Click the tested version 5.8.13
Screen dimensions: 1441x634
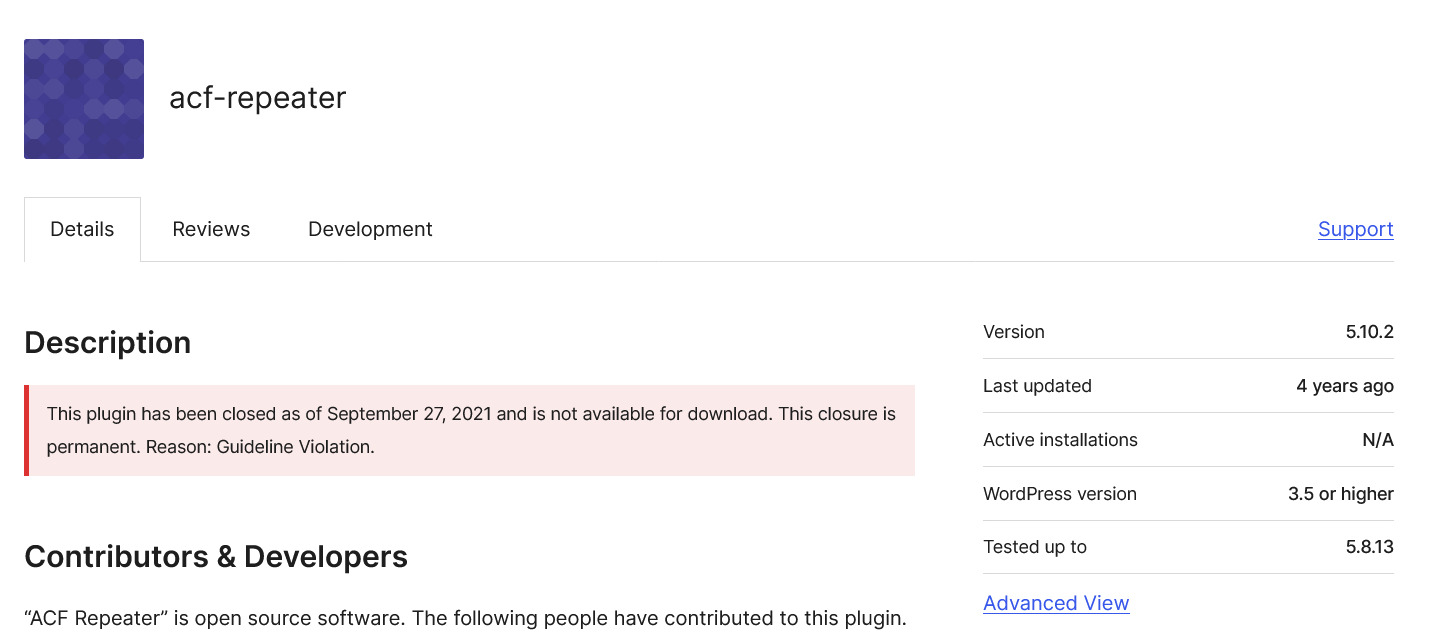point(1368,547)
